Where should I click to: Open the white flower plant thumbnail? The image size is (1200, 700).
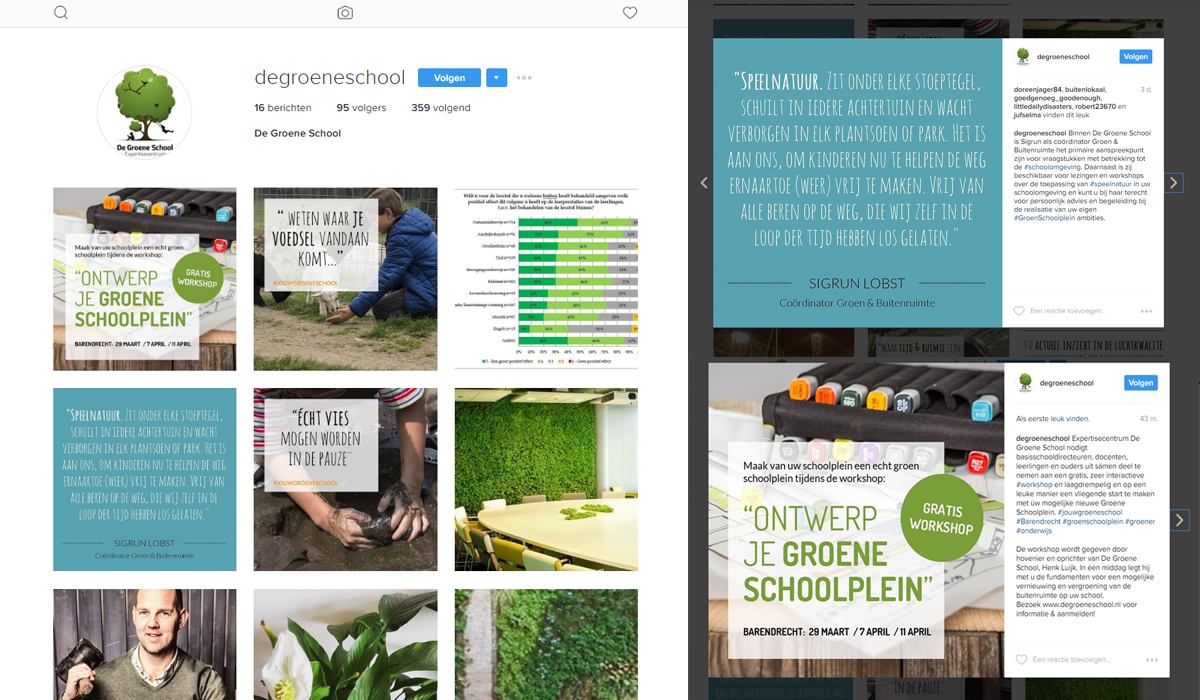(345, 644)
